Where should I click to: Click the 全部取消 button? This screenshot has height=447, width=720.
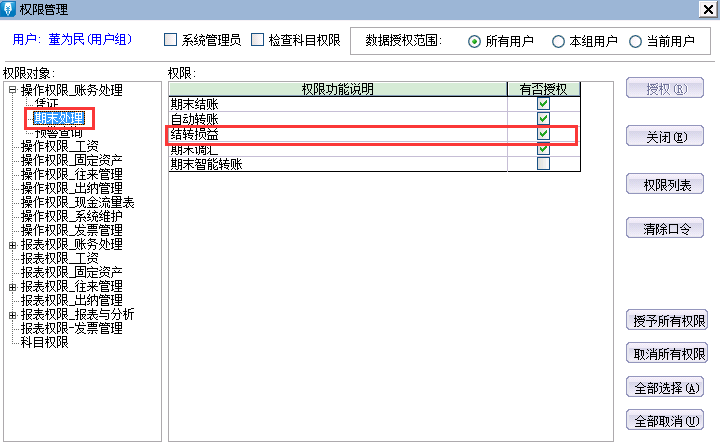(666, 419)
